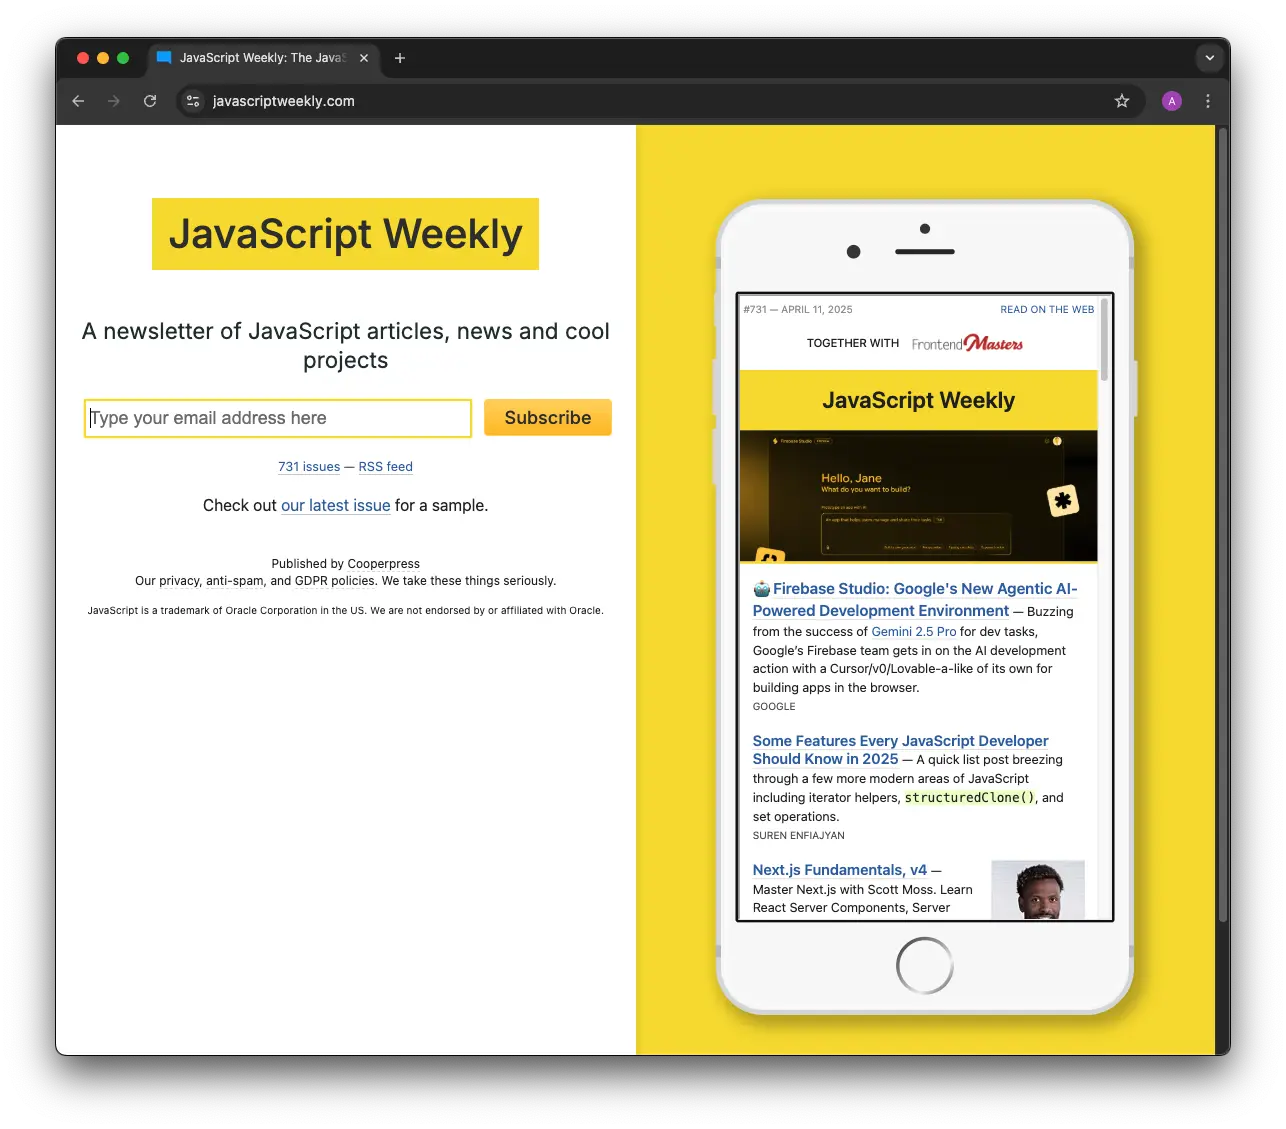
Task: Follow the 'our latest issue' link
Action: [x=336, y=506]
